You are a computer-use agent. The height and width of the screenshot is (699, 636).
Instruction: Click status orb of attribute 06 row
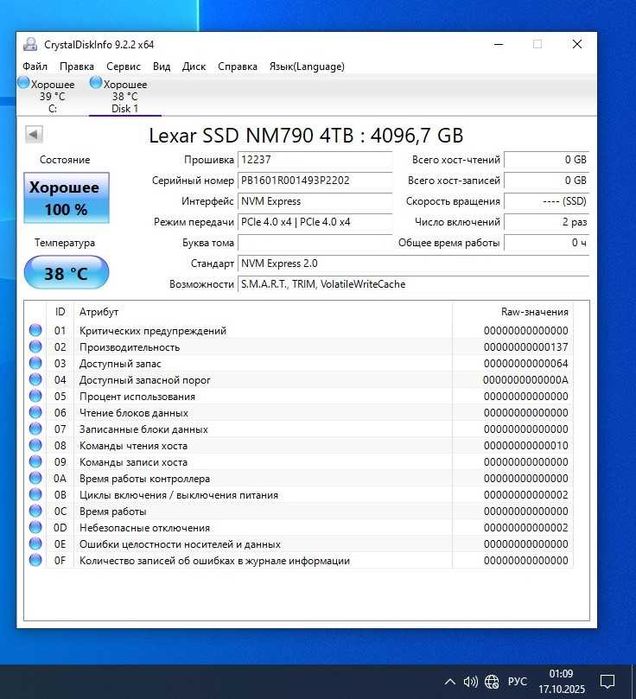click(35, 413)
